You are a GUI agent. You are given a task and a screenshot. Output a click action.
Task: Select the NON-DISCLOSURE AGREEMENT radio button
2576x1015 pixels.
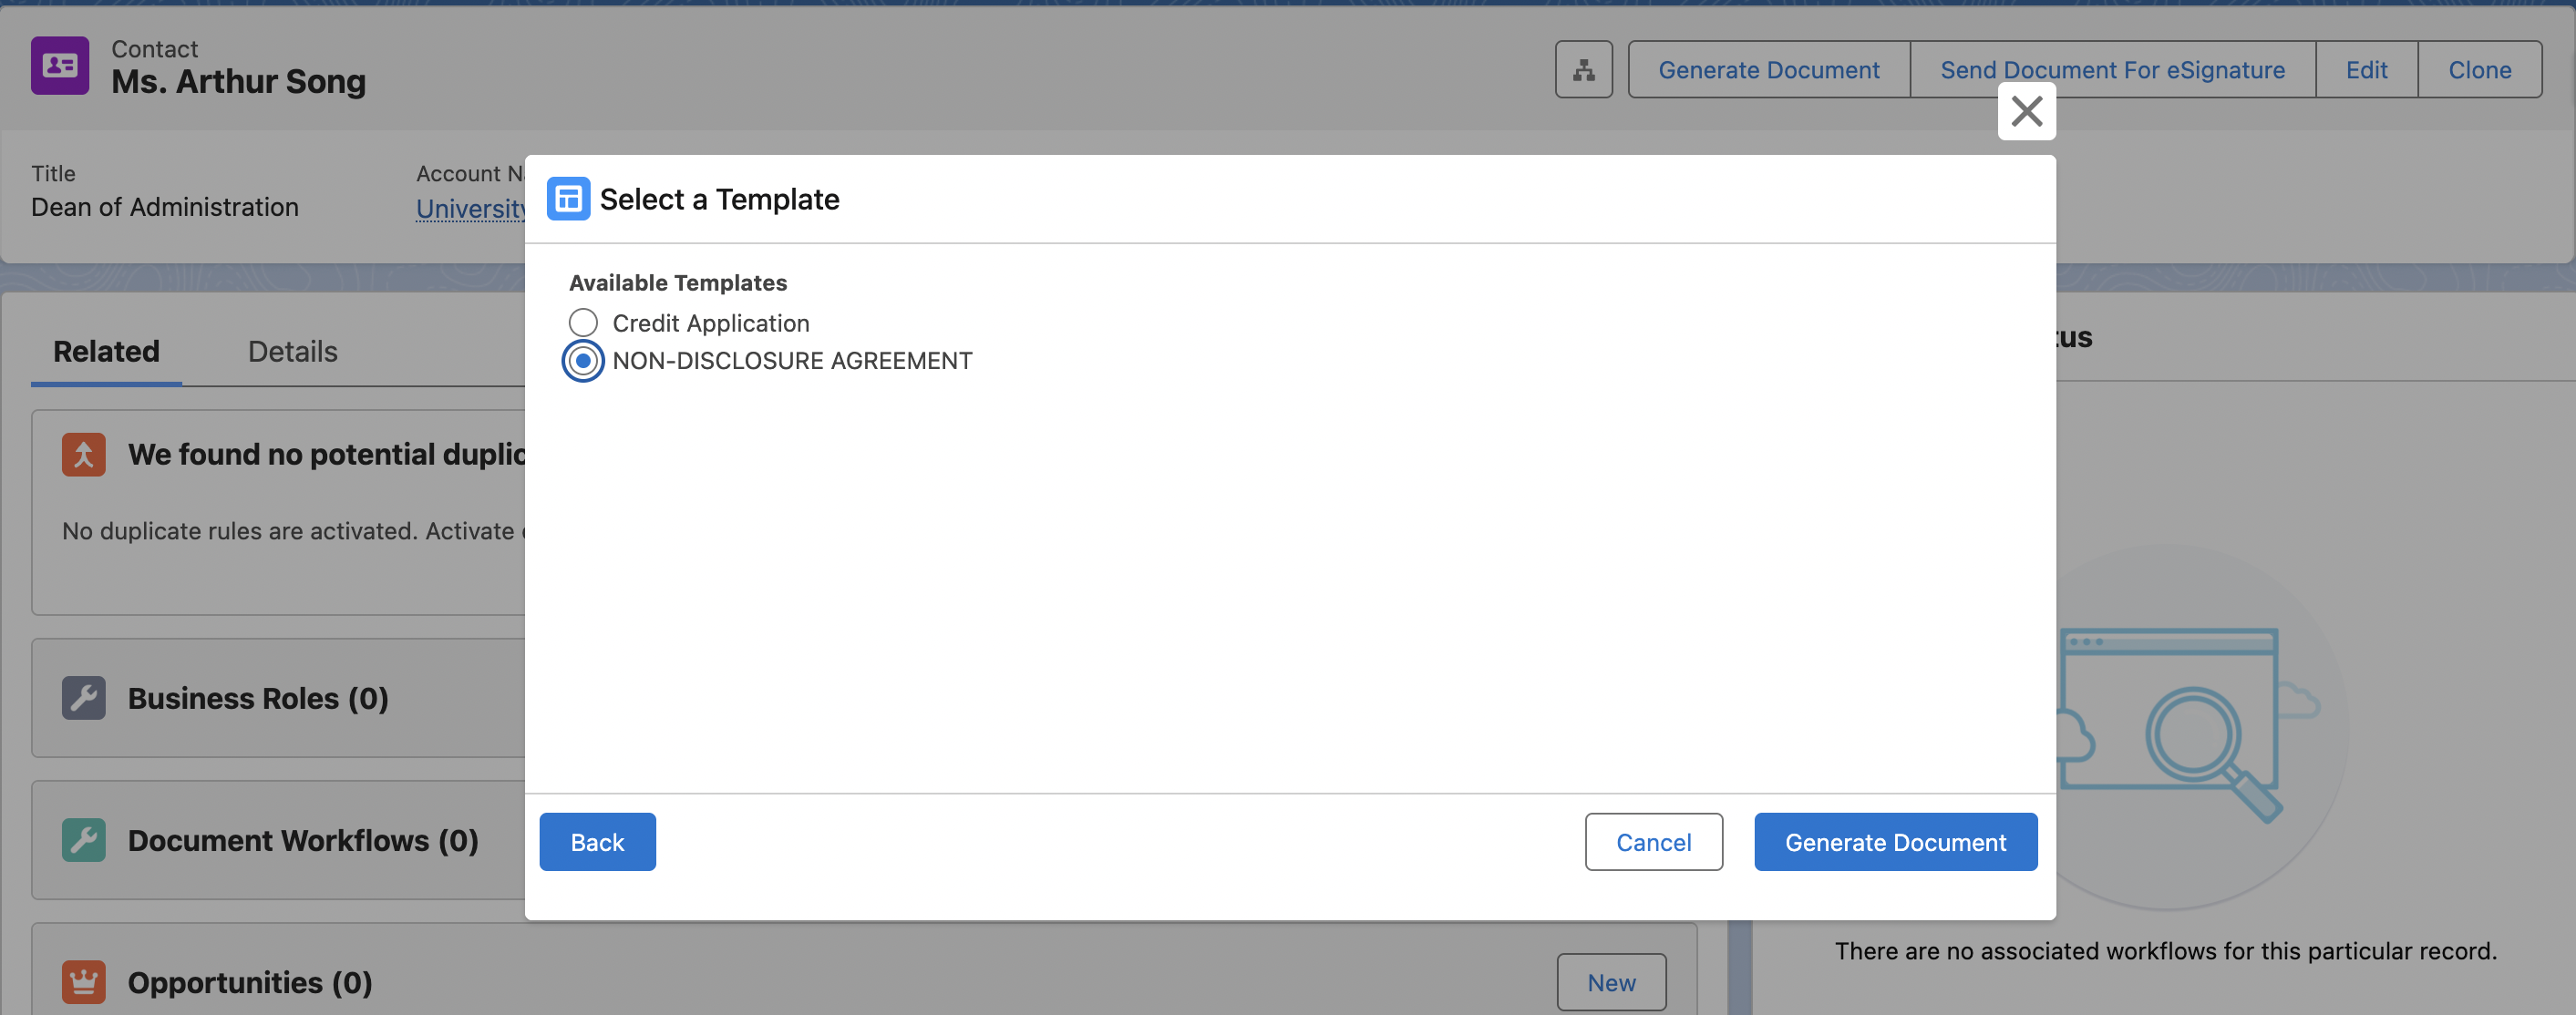coord(583,360)
